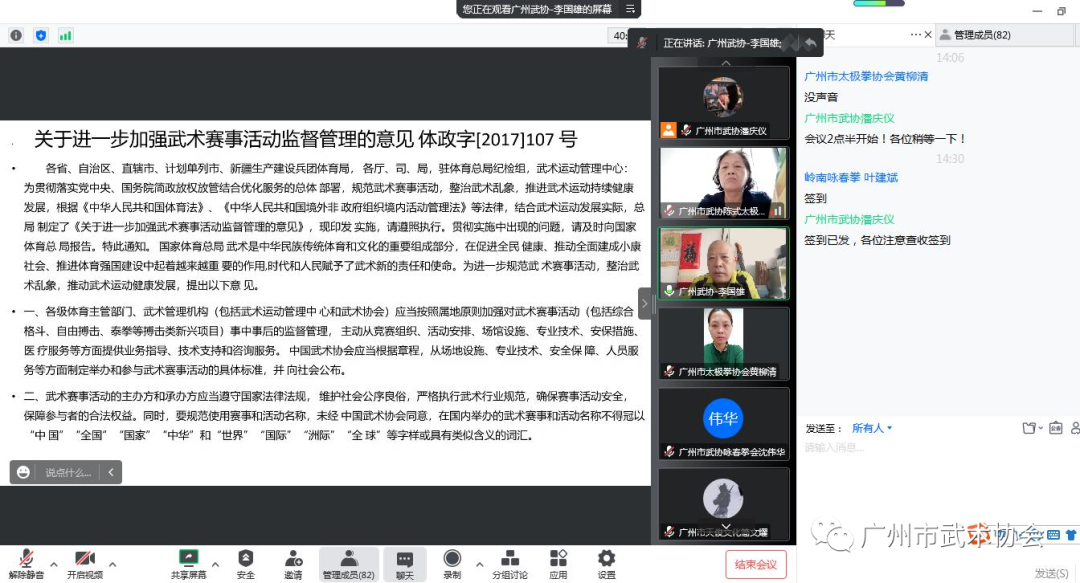
Task: Toggle the 管理成员(82) panel in toolbar
Action: point(349,564)
